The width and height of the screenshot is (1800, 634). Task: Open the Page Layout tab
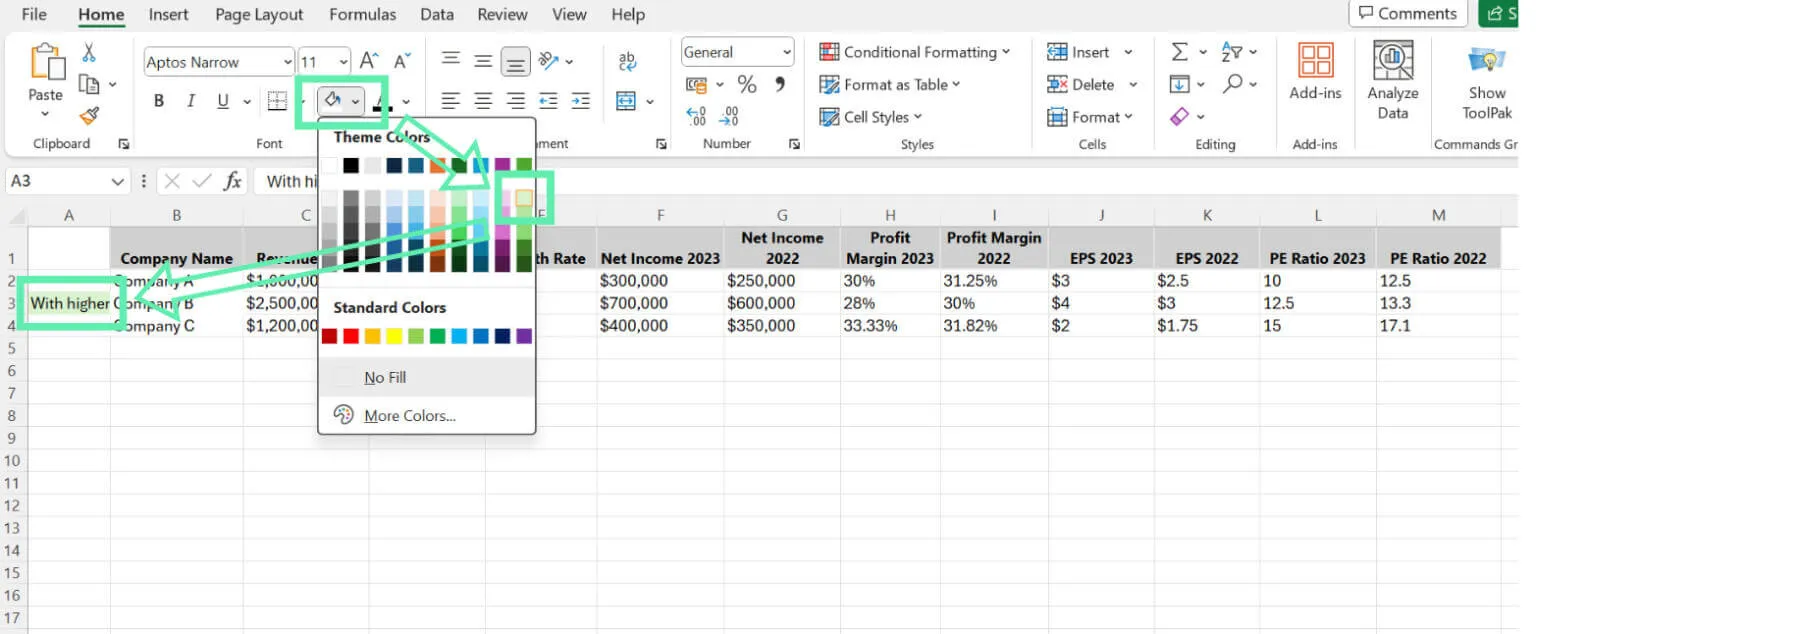[x=259, y=14]
